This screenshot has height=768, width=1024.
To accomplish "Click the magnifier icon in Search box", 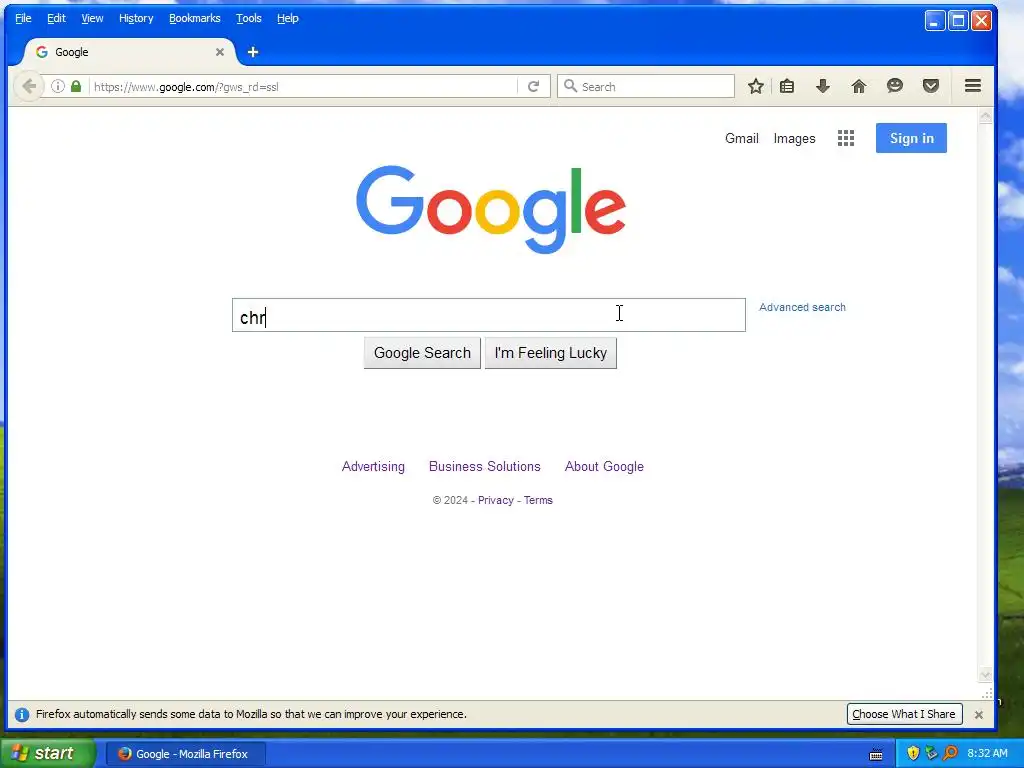I will [570, 86].
